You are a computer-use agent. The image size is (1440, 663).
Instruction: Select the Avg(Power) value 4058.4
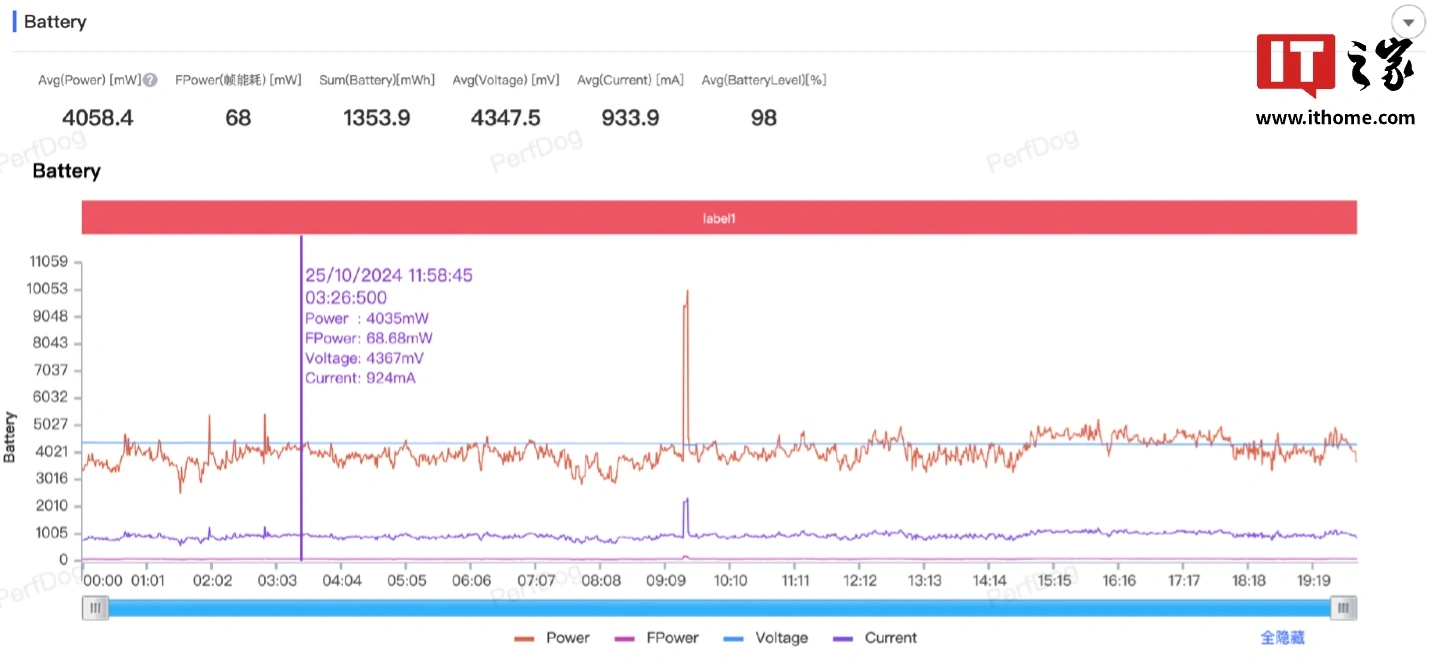(x=97, y=118)
